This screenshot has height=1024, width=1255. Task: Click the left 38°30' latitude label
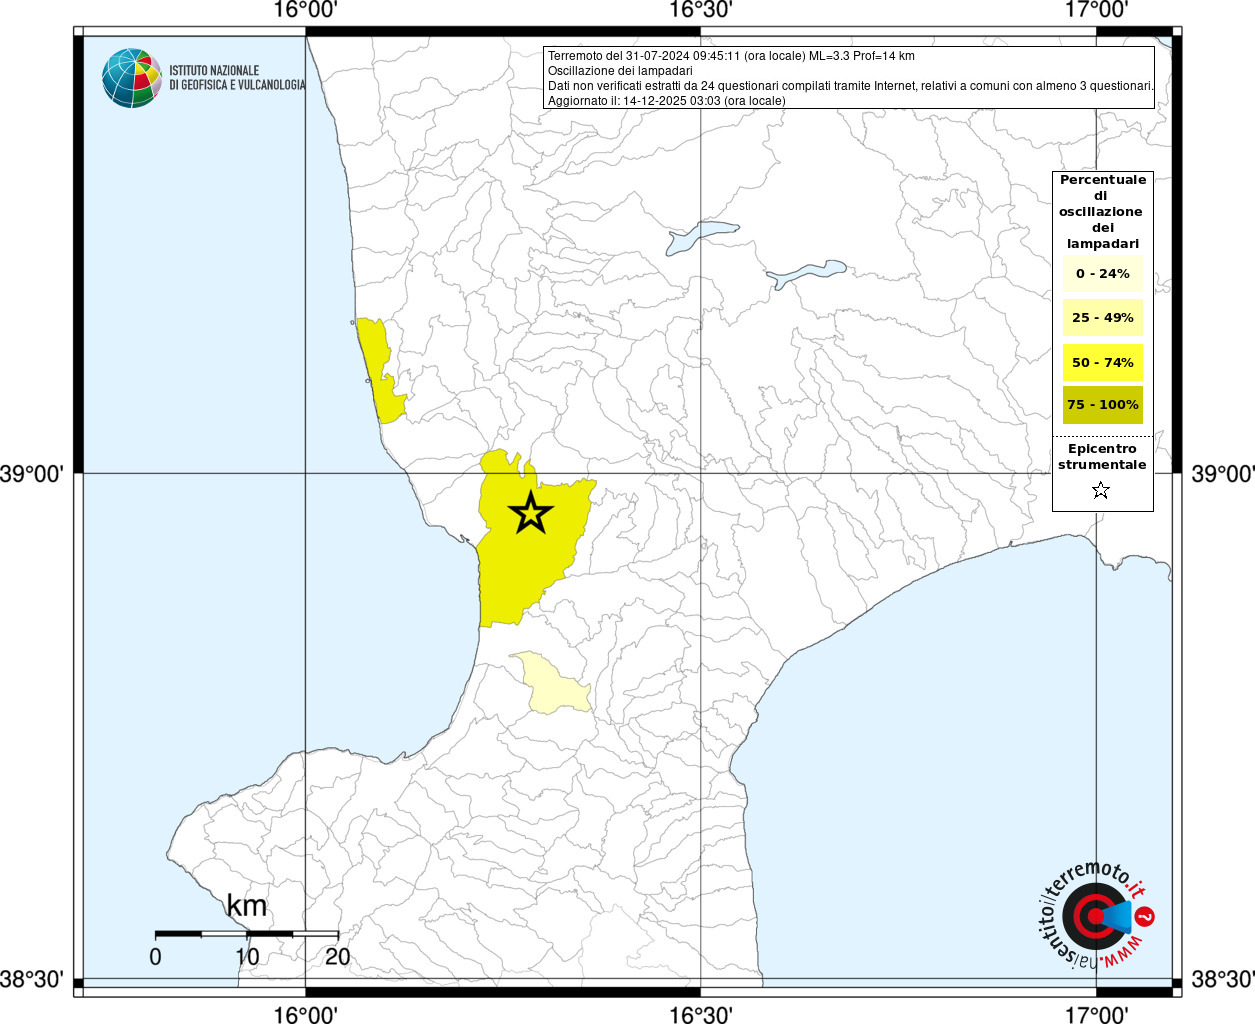32,979
